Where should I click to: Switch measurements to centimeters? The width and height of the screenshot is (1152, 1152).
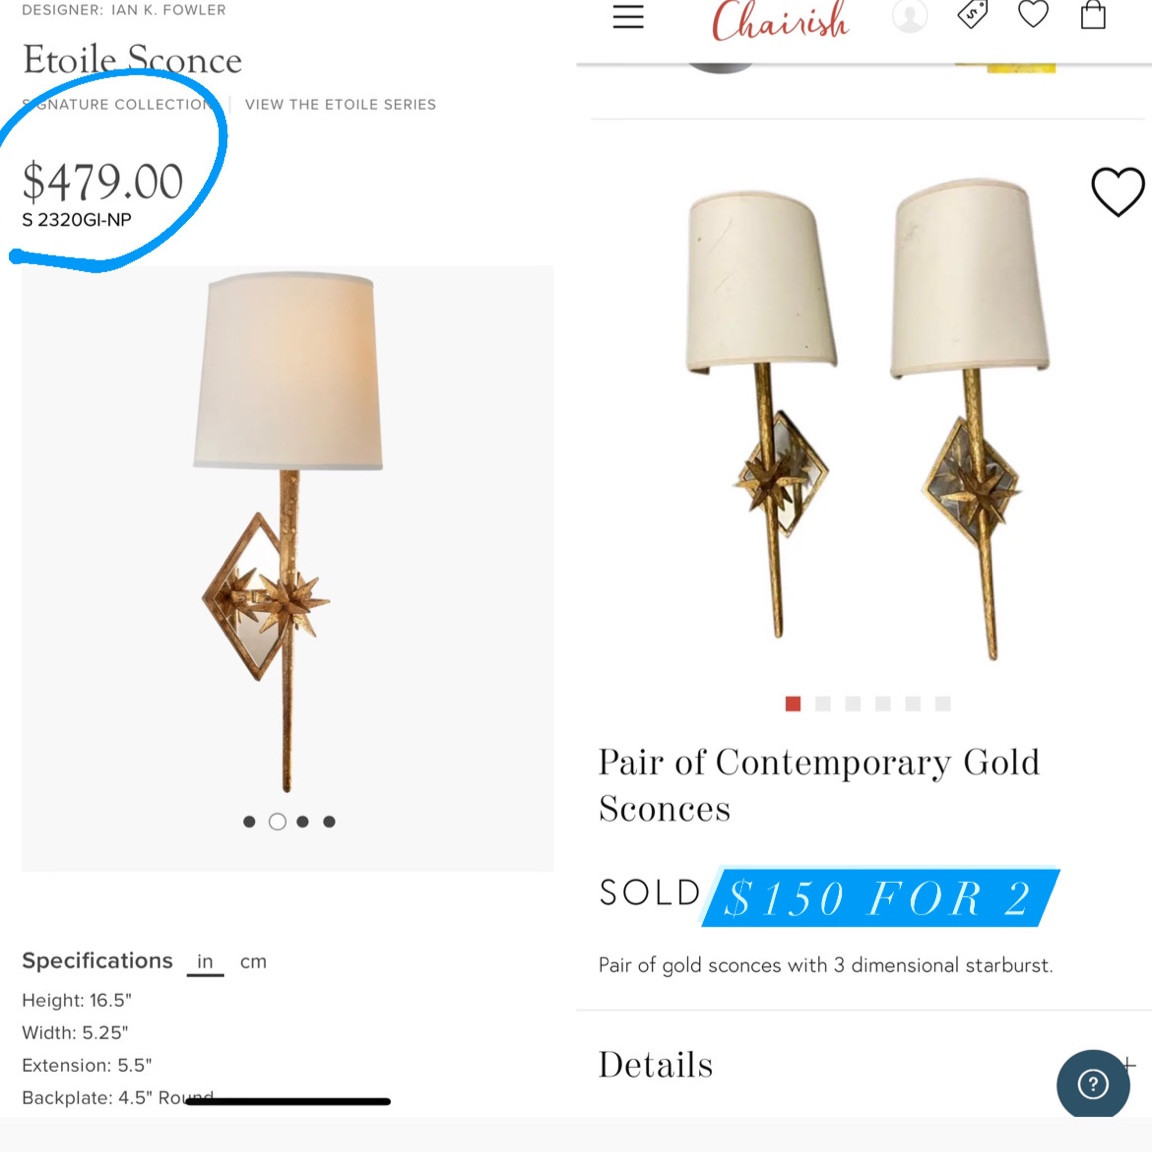[x=253, y=961]
